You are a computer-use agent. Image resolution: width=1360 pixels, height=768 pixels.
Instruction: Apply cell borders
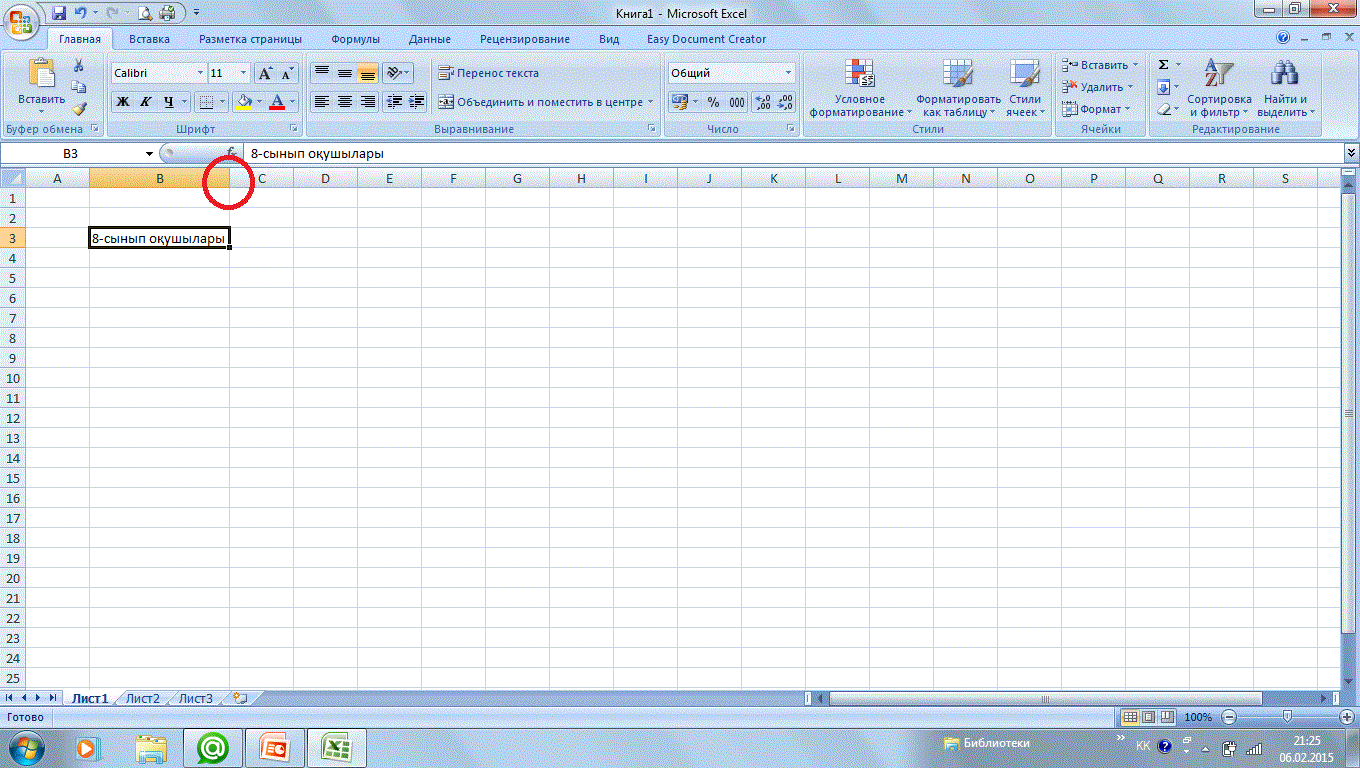pos(205,102)
